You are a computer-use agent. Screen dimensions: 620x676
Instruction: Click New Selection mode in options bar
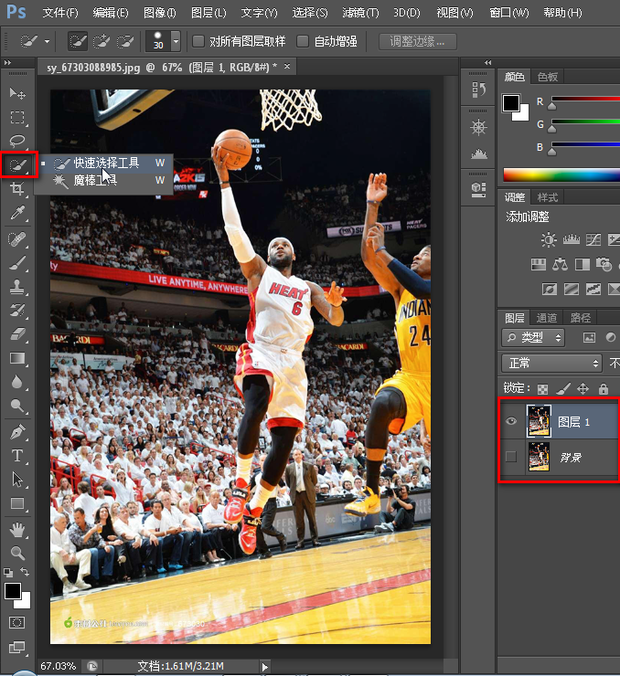point(78,42)
